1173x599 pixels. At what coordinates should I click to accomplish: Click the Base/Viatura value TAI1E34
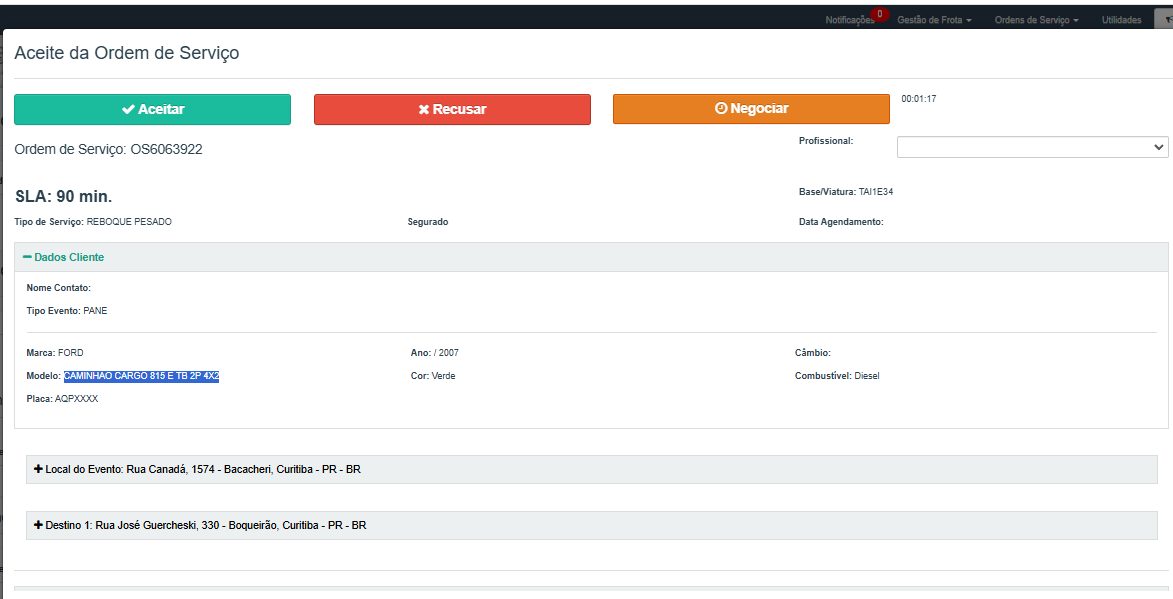tap(875, 192)
